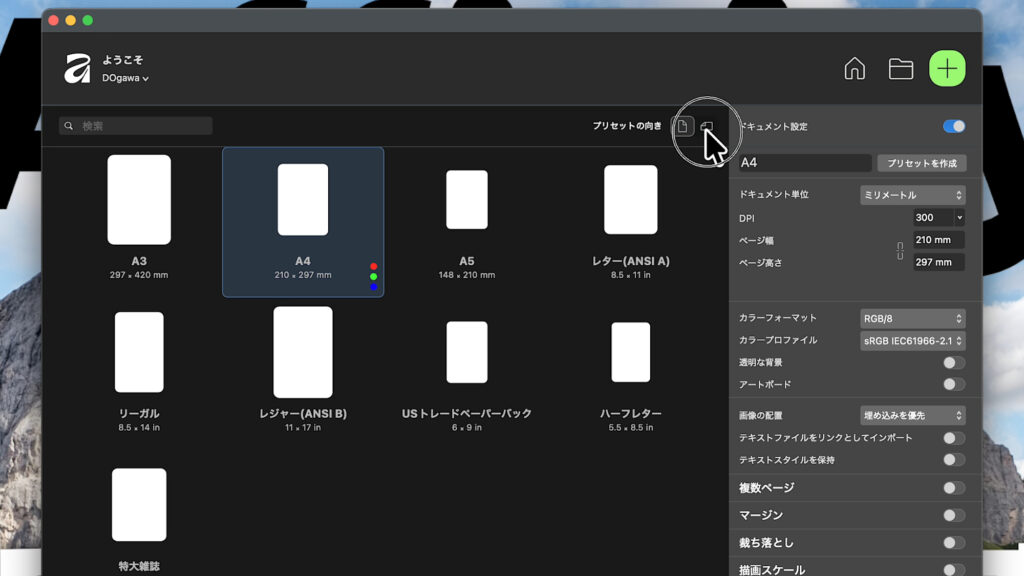Click the Affinity logo icon

(78, 69)
